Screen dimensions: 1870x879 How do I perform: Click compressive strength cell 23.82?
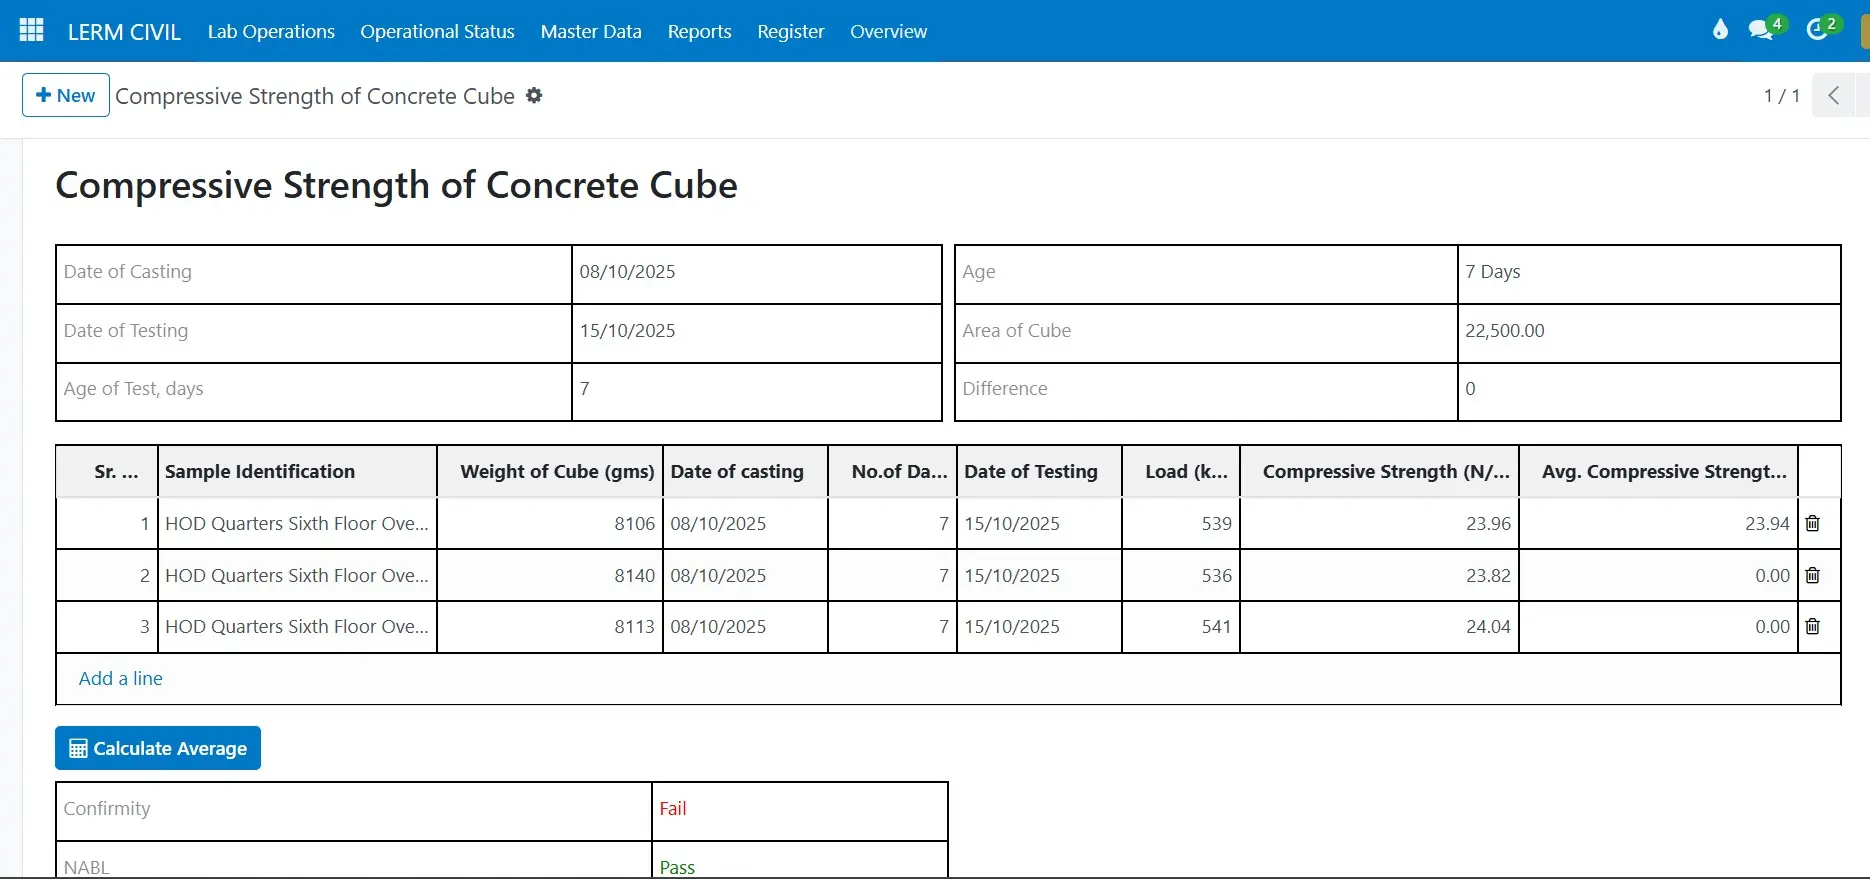[x=1379, y=575]
